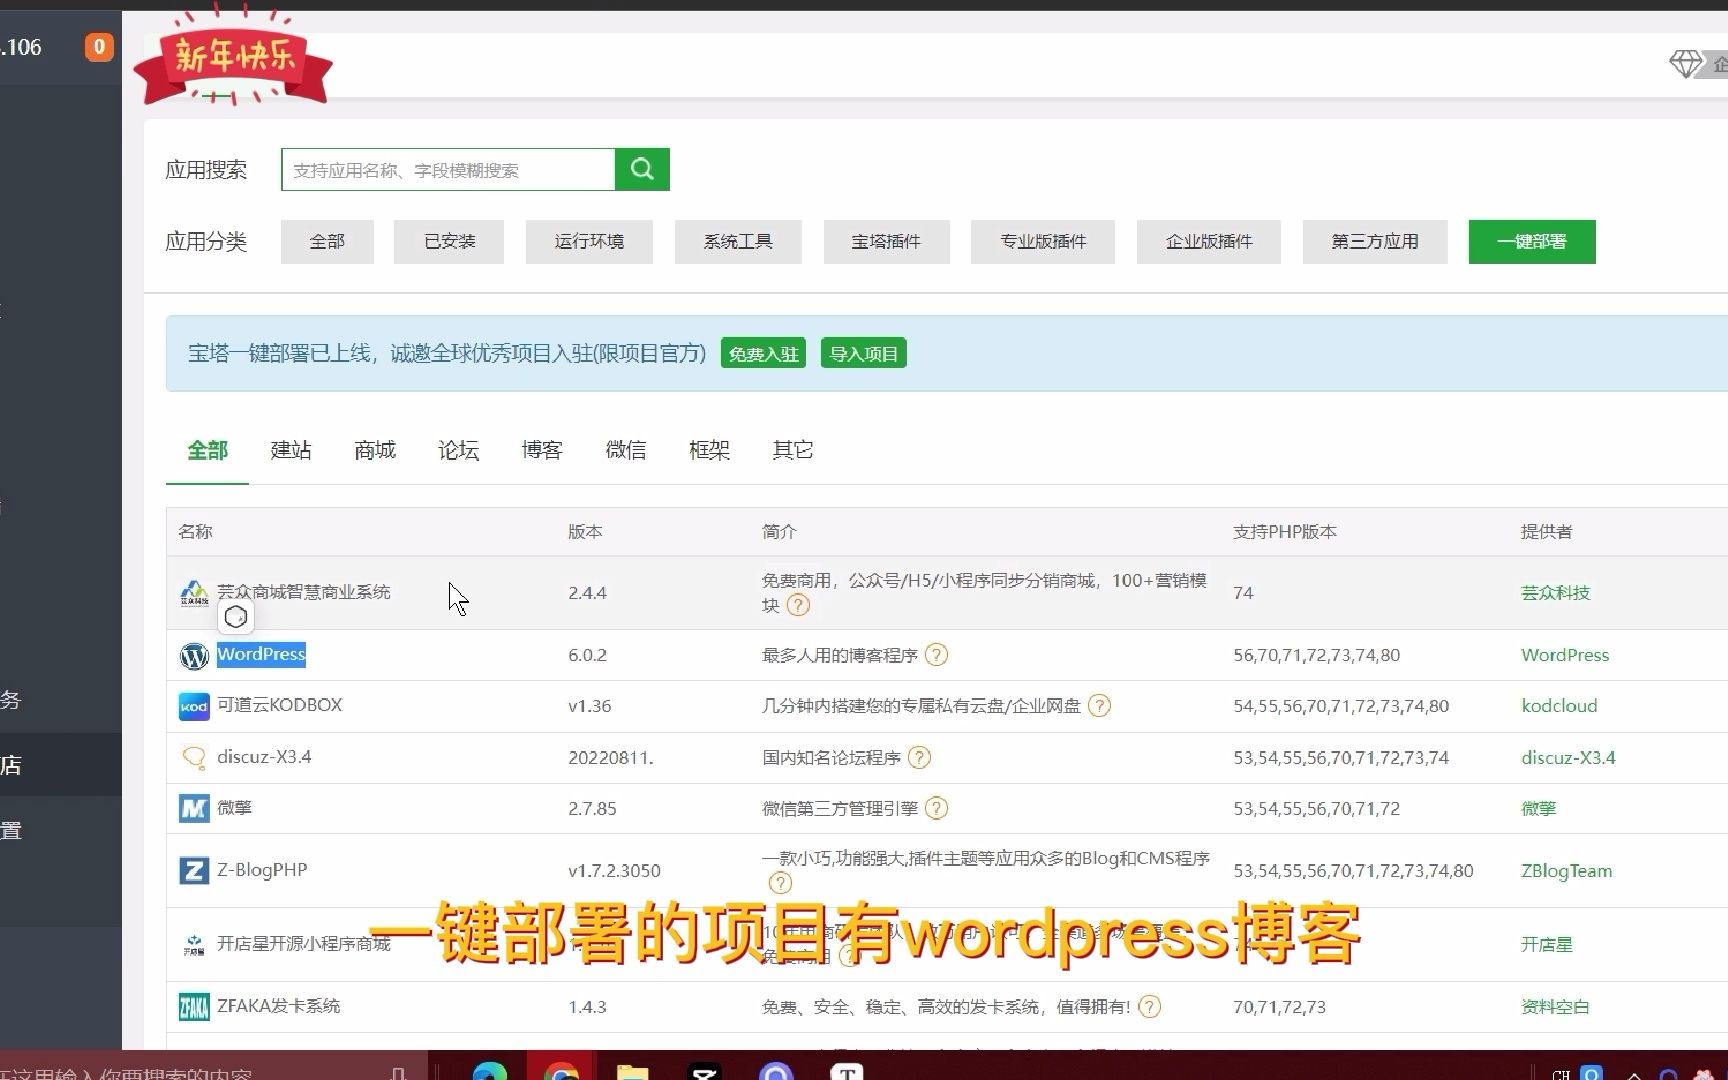
Task: Click question mark beside ZFAKA description
Action: (1150, 1007)
